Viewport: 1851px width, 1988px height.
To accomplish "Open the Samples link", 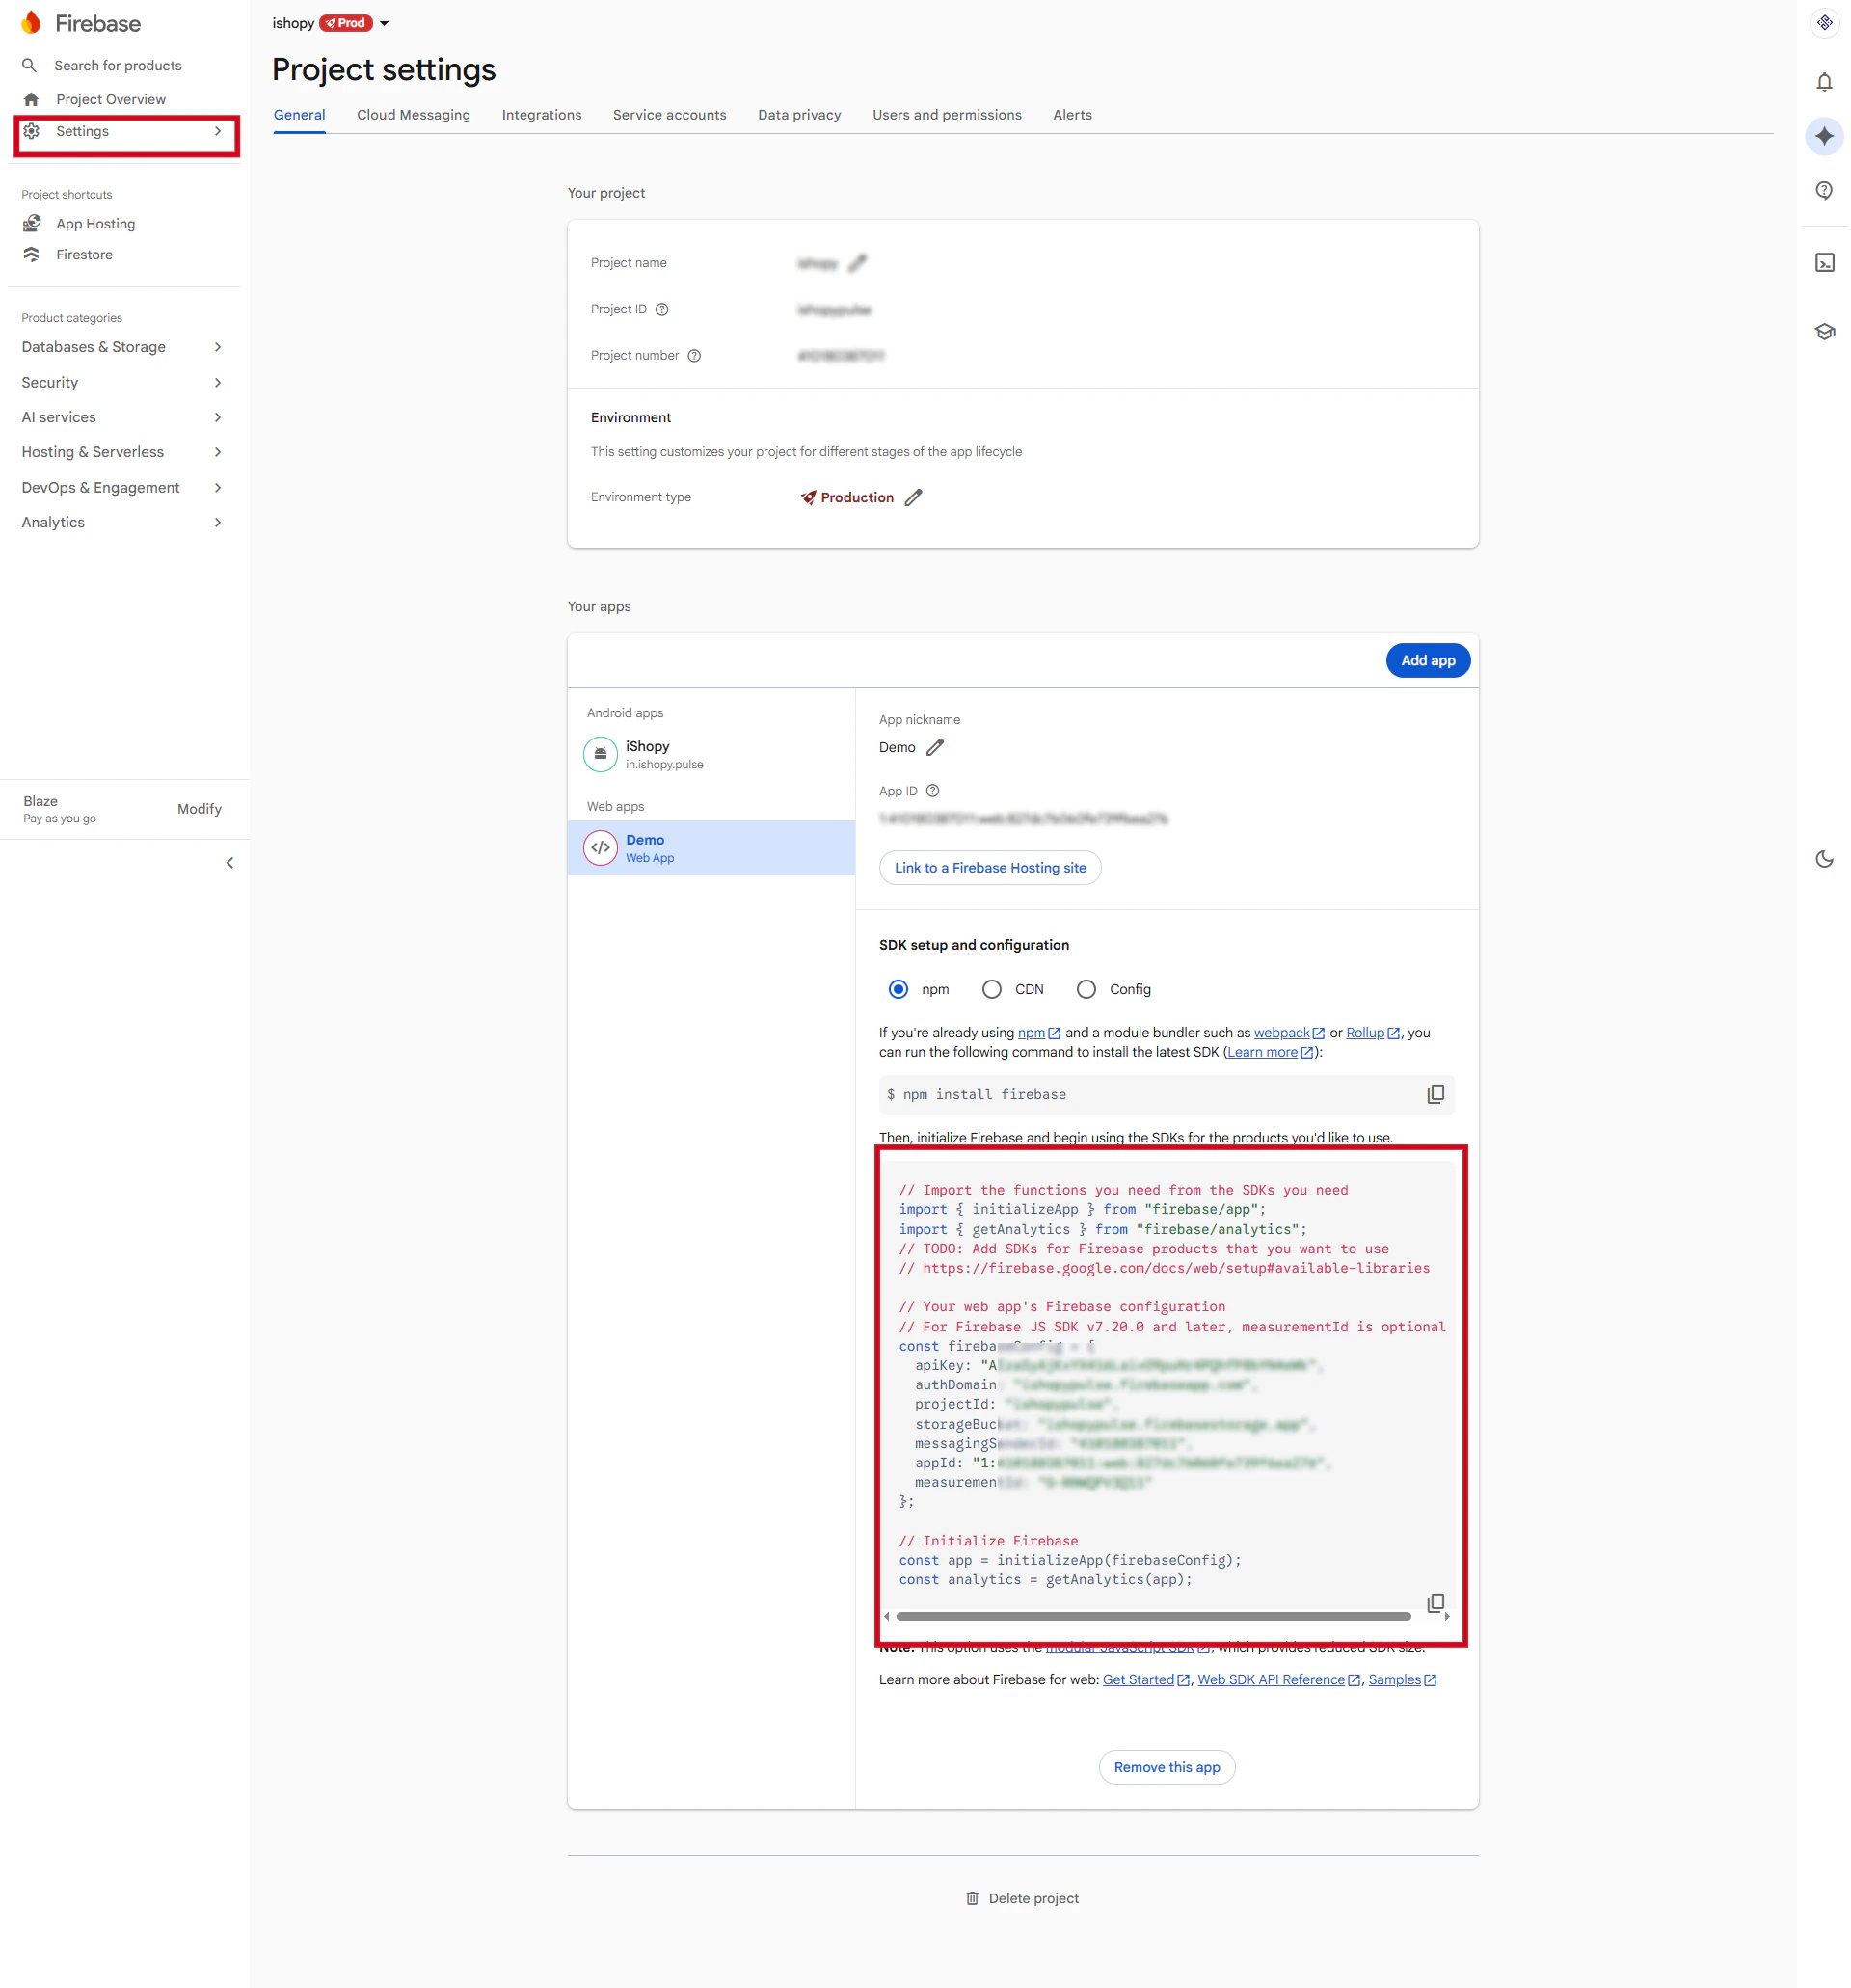I will (1401, 1679).
